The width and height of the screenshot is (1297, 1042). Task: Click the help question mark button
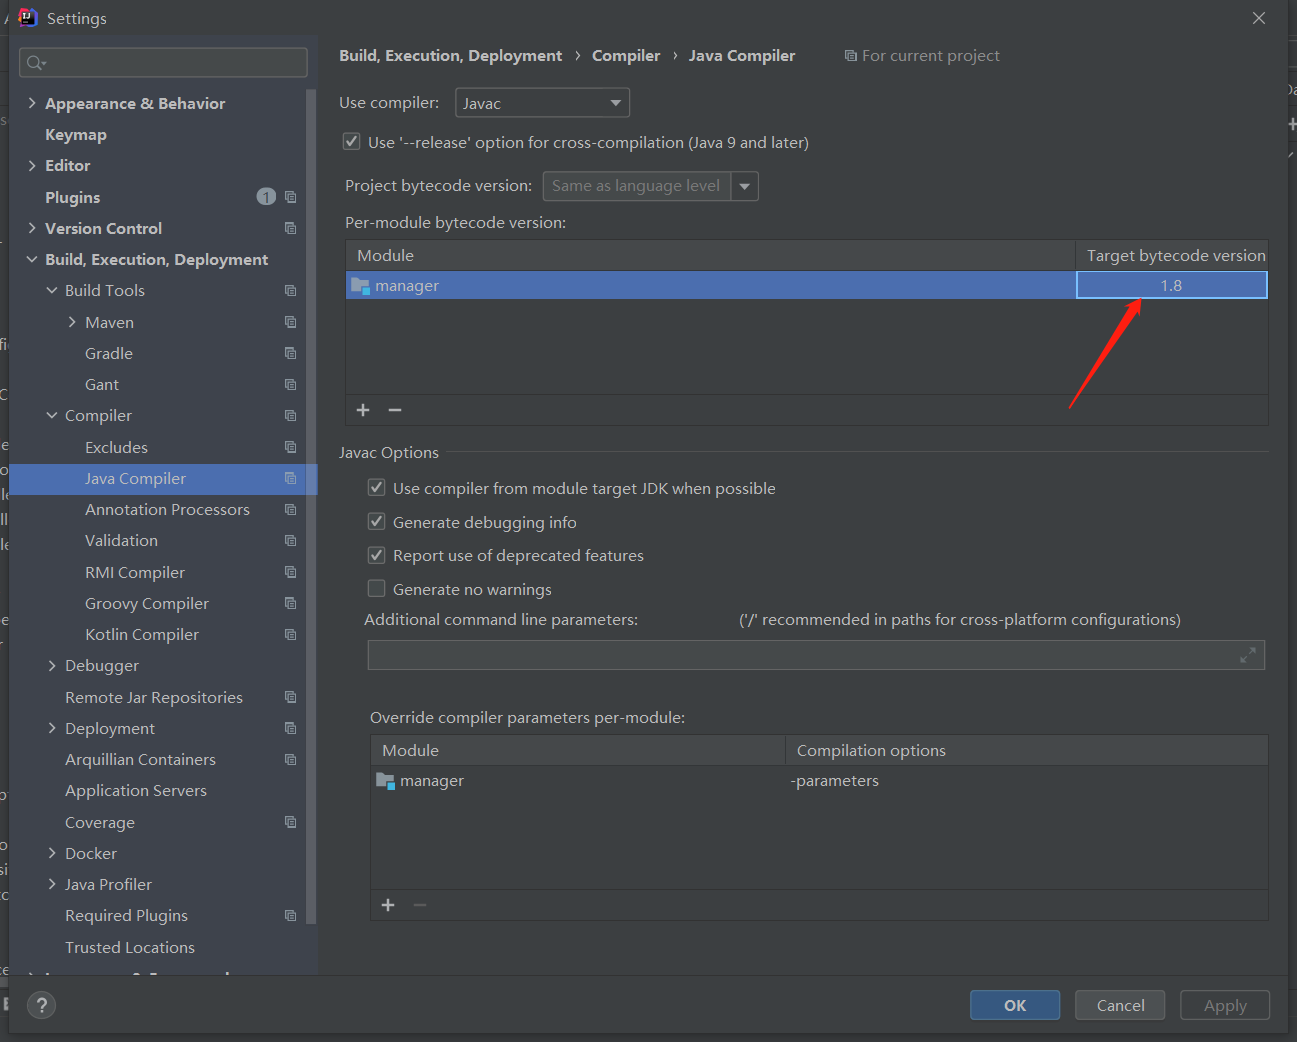[x=41, y=1005]
